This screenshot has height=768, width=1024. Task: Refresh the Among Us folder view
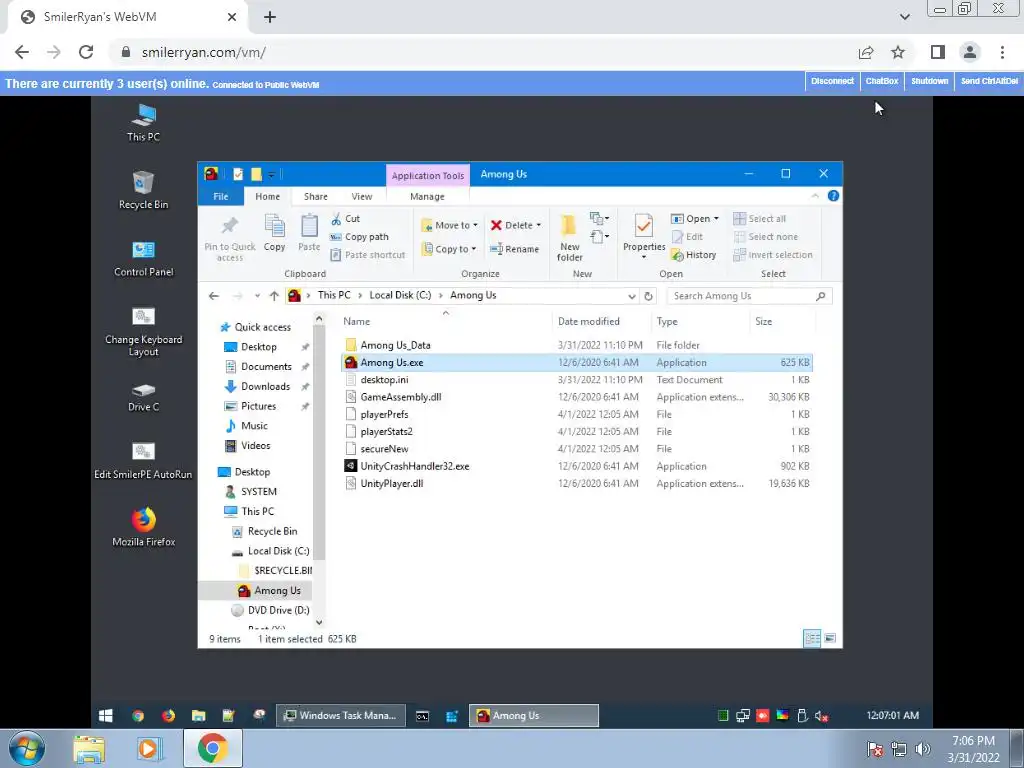pyautogui.click(x=648, y=296)
